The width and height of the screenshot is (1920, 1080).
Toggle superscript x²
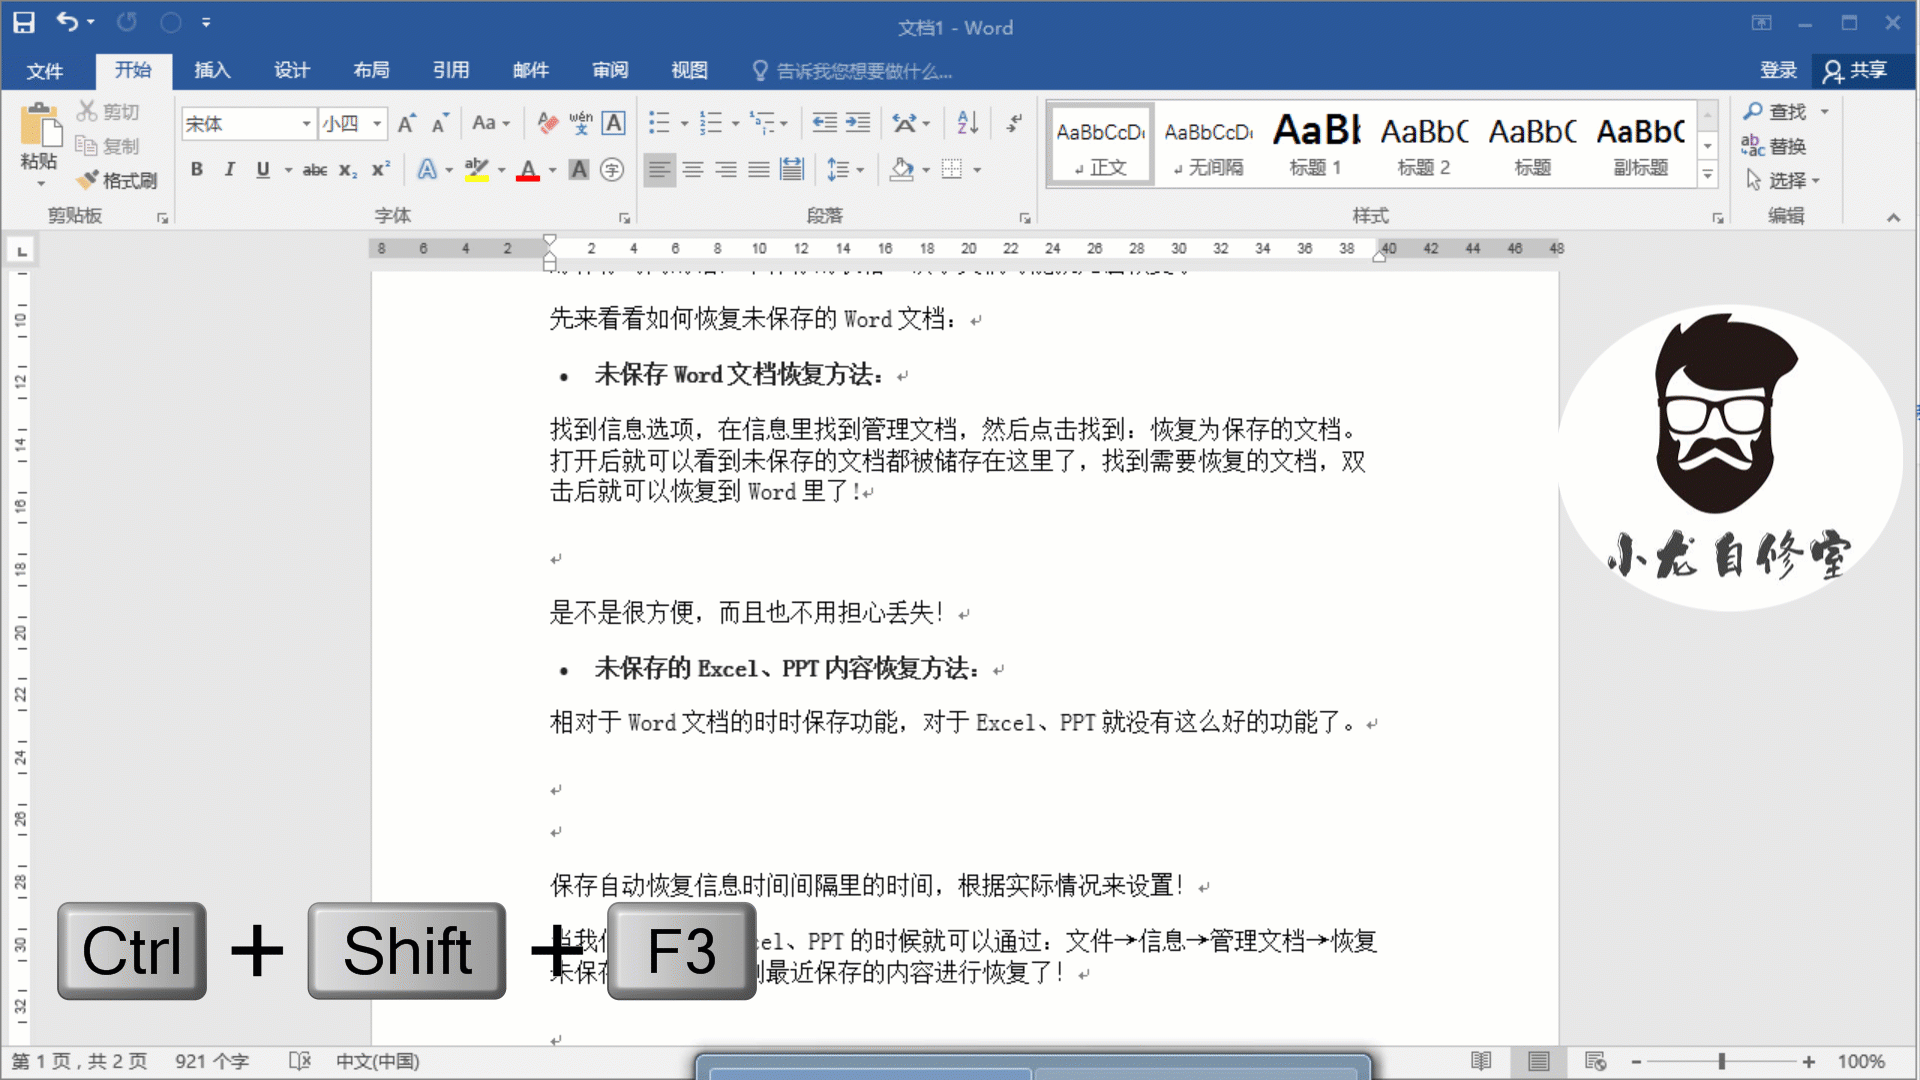coord(381,170)
